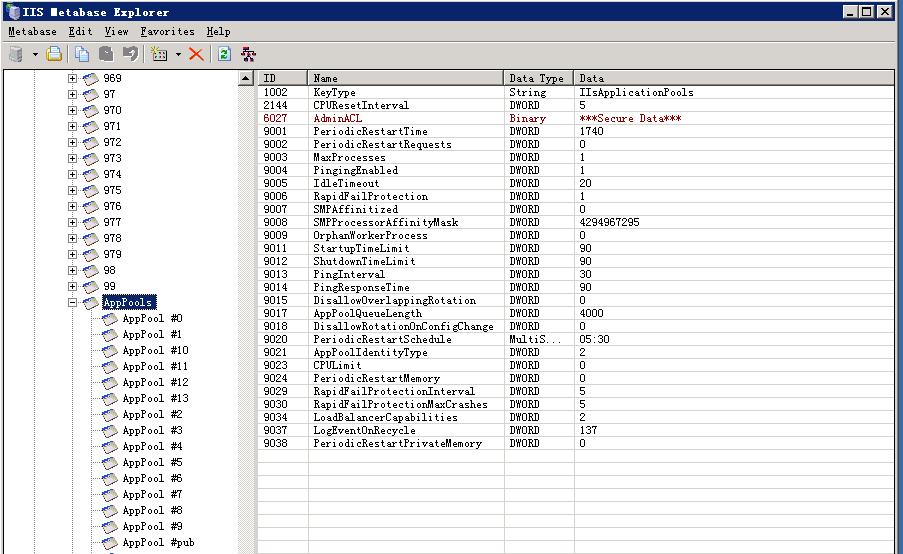Viewport: 903px width, 554px height.
Task: Select the AppPool #9 tree item
Action: click(x=152, y=526)
